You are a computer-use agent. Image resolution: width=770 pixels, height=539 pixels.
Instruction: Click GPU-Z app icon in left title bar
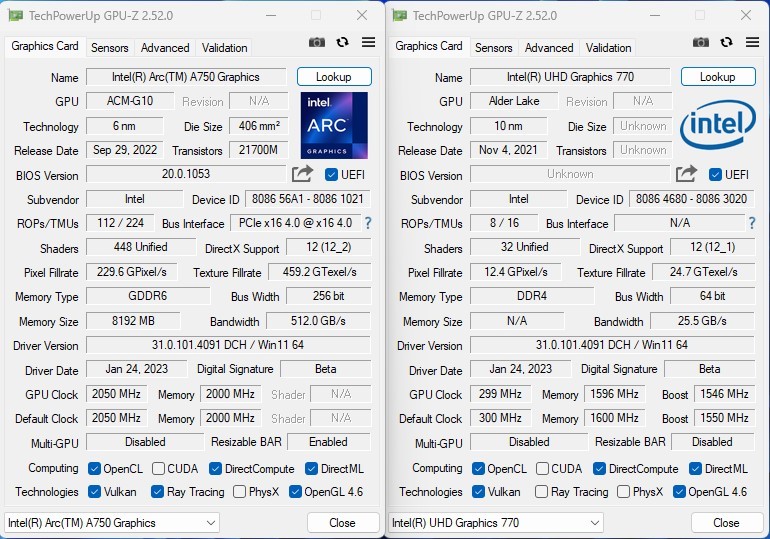[16, 16]
